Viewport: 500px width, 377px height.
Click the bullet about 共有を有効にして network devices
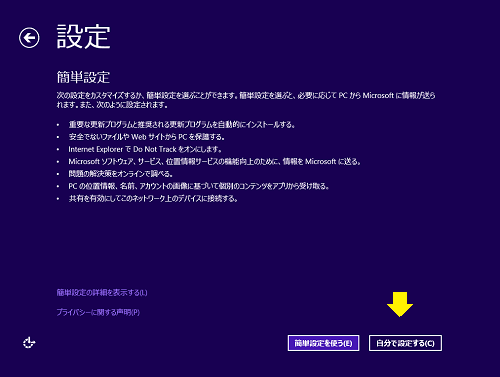153,199
